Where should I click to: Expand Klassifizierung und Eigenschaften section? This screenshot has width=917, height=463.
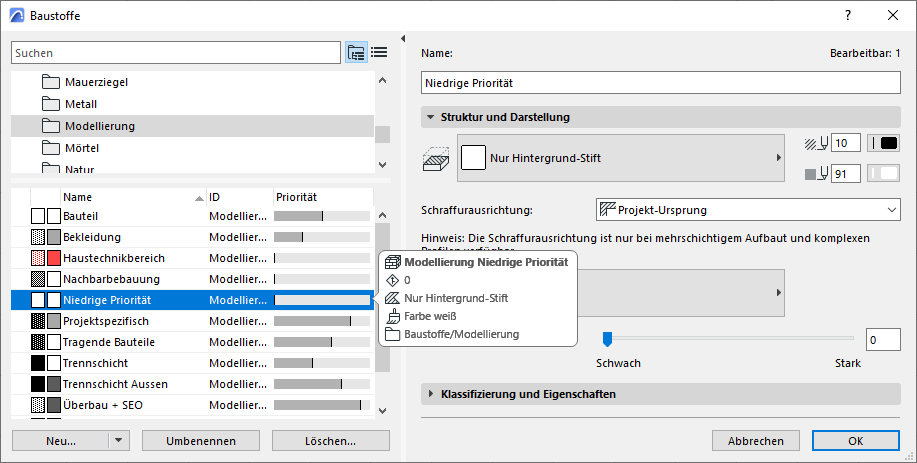[x=430, y=394]
